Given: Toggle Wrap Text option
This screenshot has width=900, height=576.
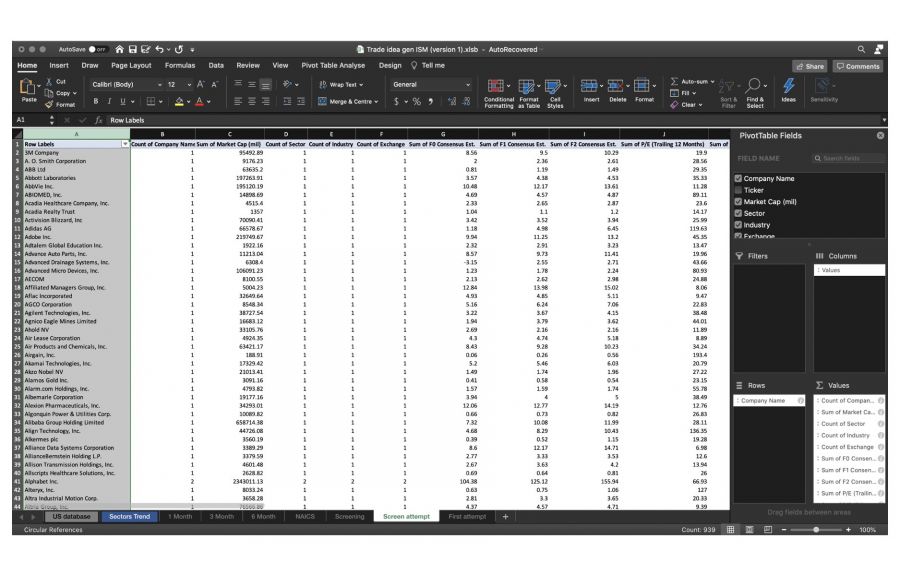Looking at the screenshot, I should [x=342, y=84].
